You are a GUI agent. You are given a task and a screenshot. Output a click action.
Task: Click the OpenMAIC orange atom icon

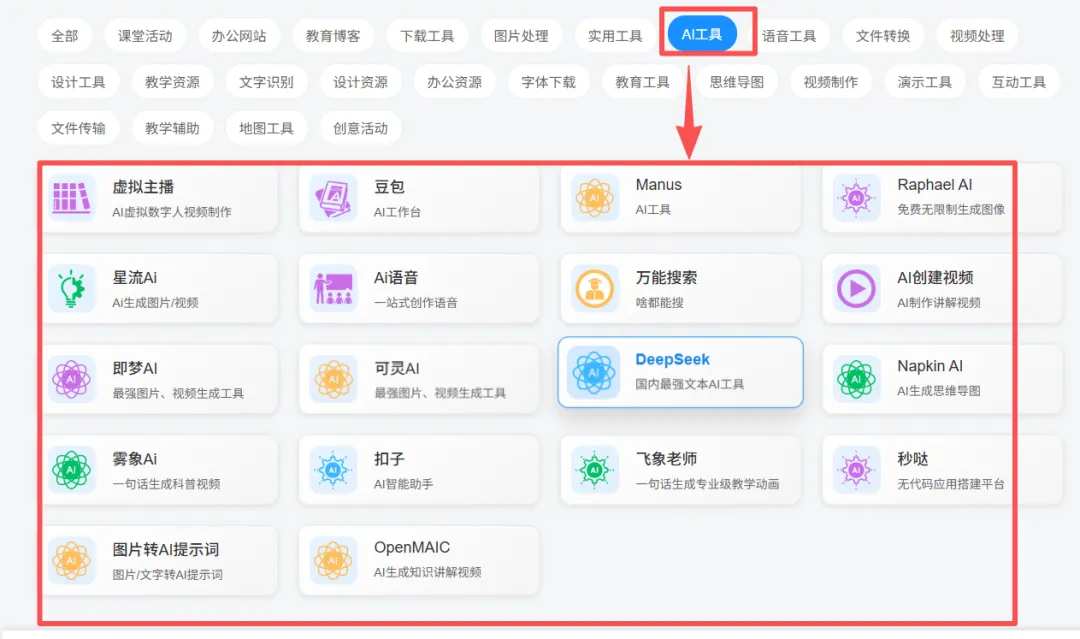coord(333,561)
